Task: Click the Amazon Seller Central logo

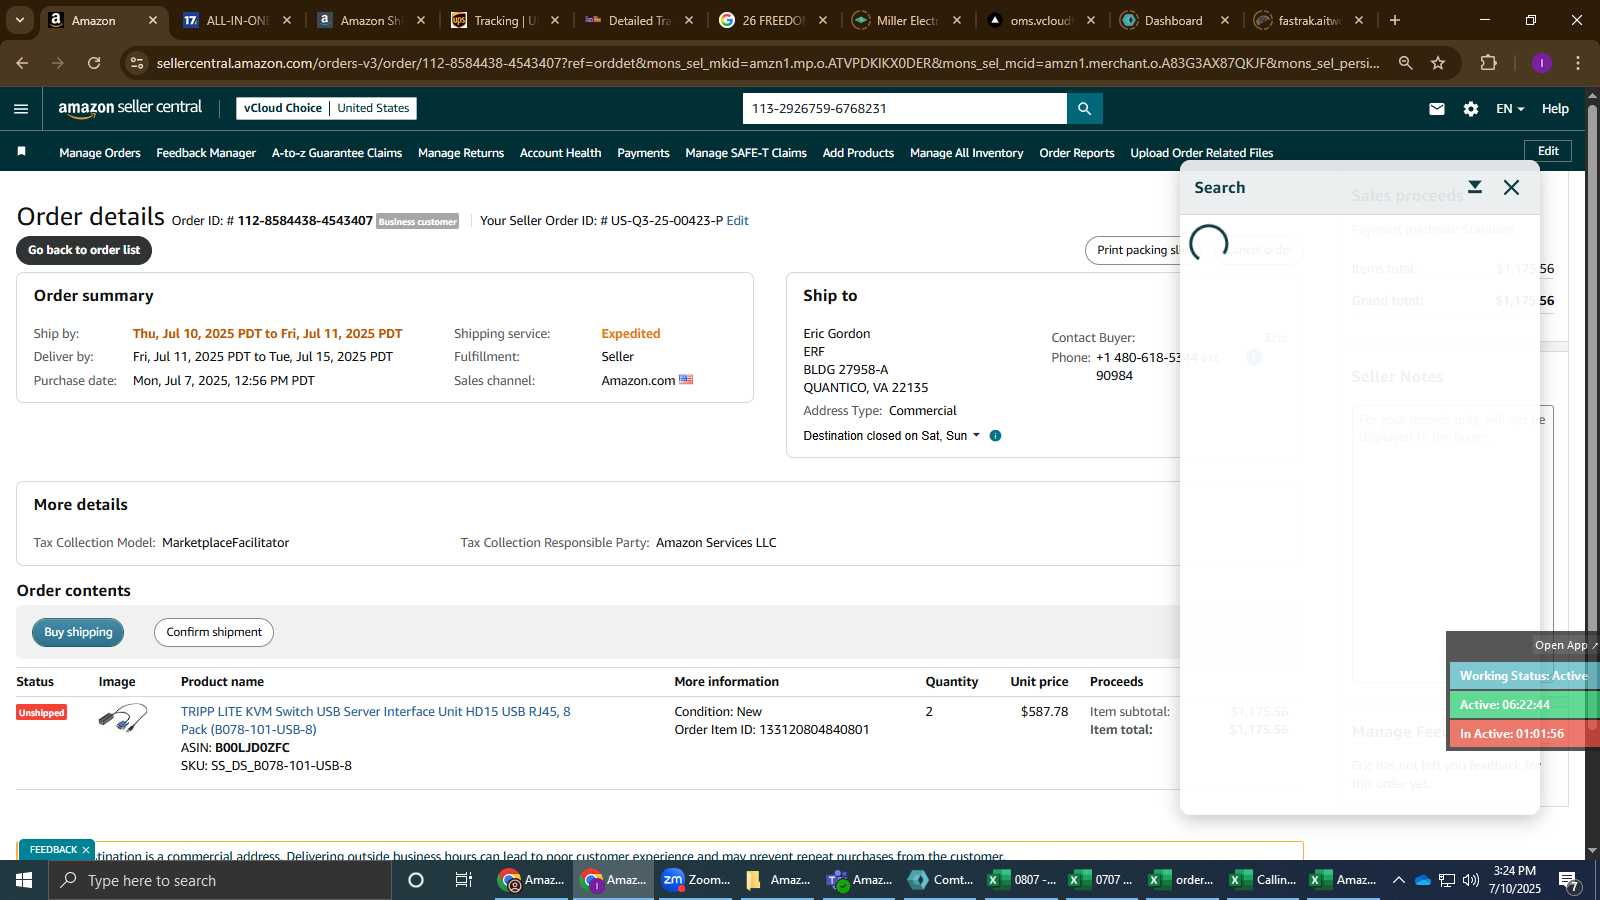Action: click(x=130, y=108)
